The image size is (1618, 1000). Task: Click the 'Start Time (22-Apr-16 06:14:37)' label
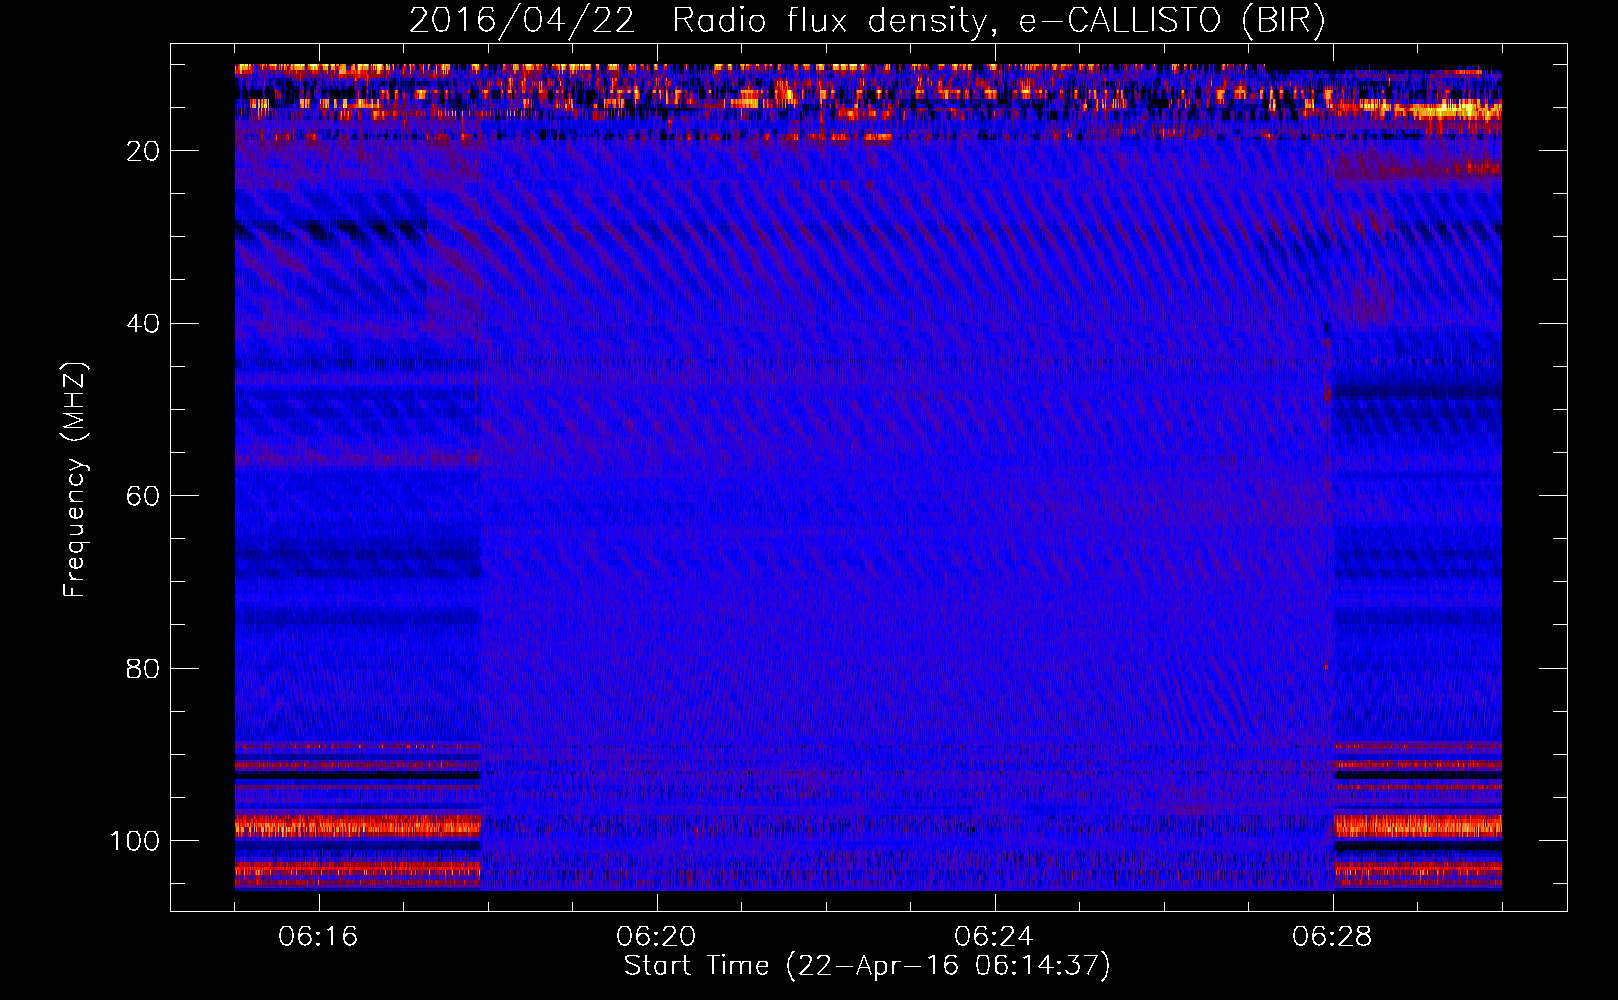click(x=867, y=966)
